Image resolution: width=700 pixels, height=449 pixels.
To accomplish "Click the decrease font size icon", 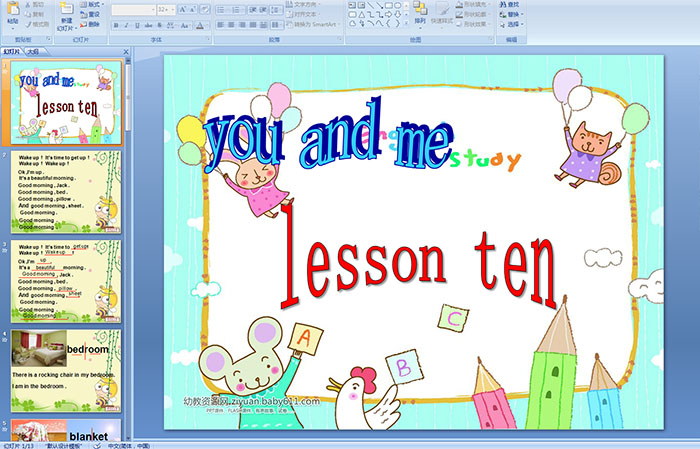I will [193, 9].
